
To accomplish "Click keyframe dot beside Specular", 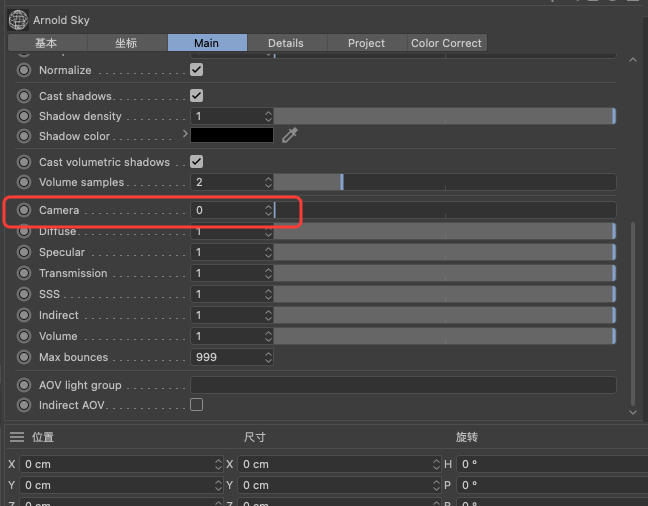I will pos(24,252).
